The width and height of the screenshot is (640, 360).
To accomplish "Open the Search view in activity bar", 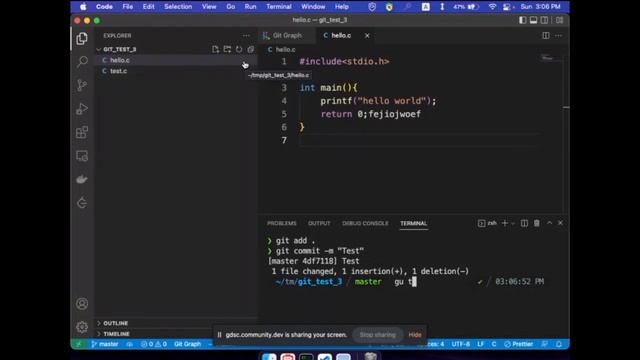I will (x=82, y=62).
